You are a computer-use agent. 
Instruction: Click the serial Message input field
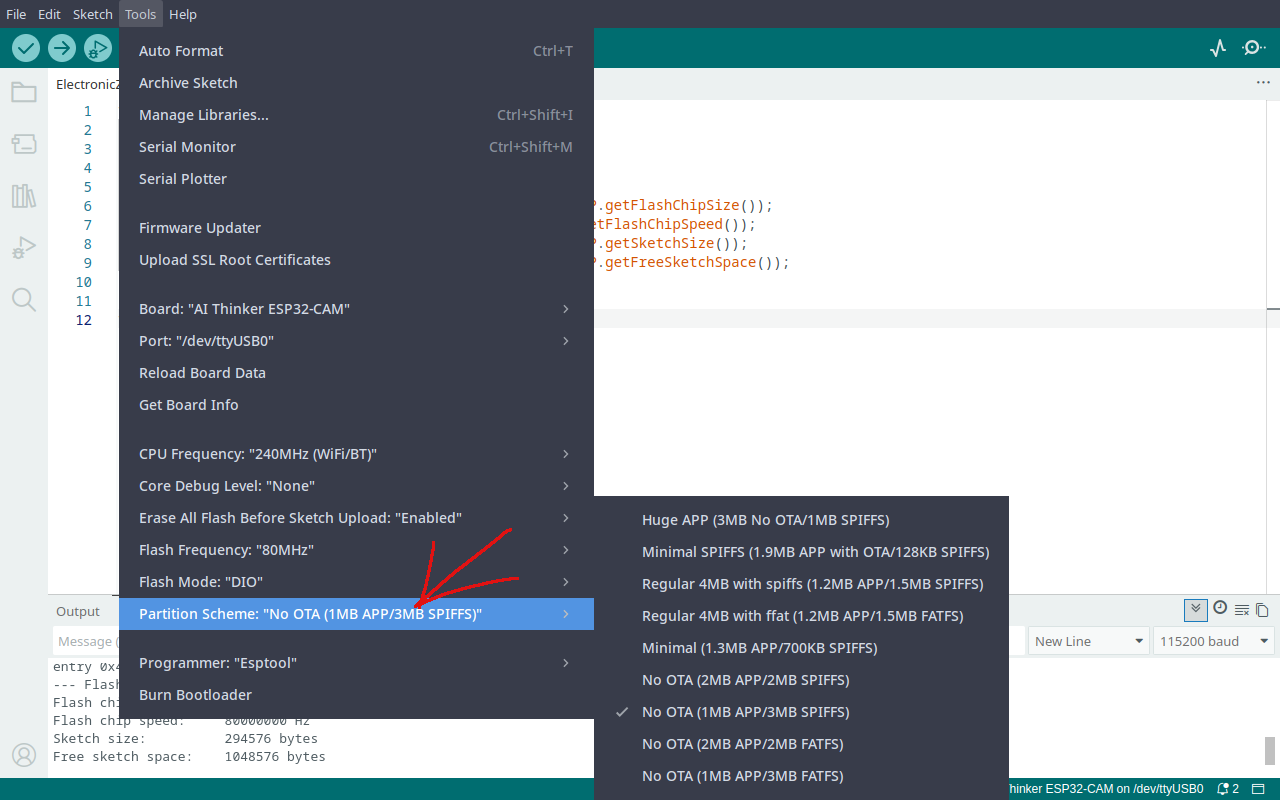pyautogui.click(x=86, y=641)
